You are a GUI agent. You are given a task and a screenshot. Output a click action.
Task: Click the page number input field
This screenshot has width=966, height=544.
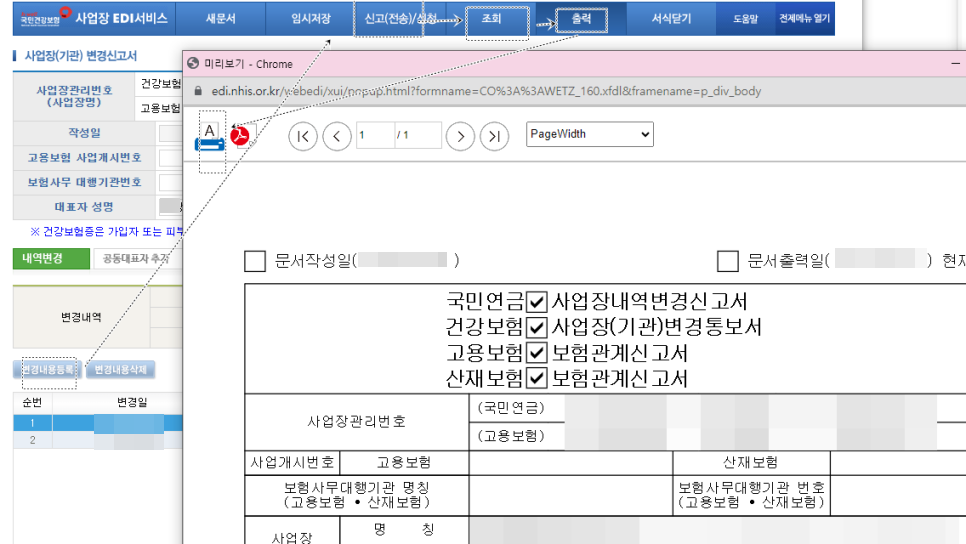coord(375,135)
